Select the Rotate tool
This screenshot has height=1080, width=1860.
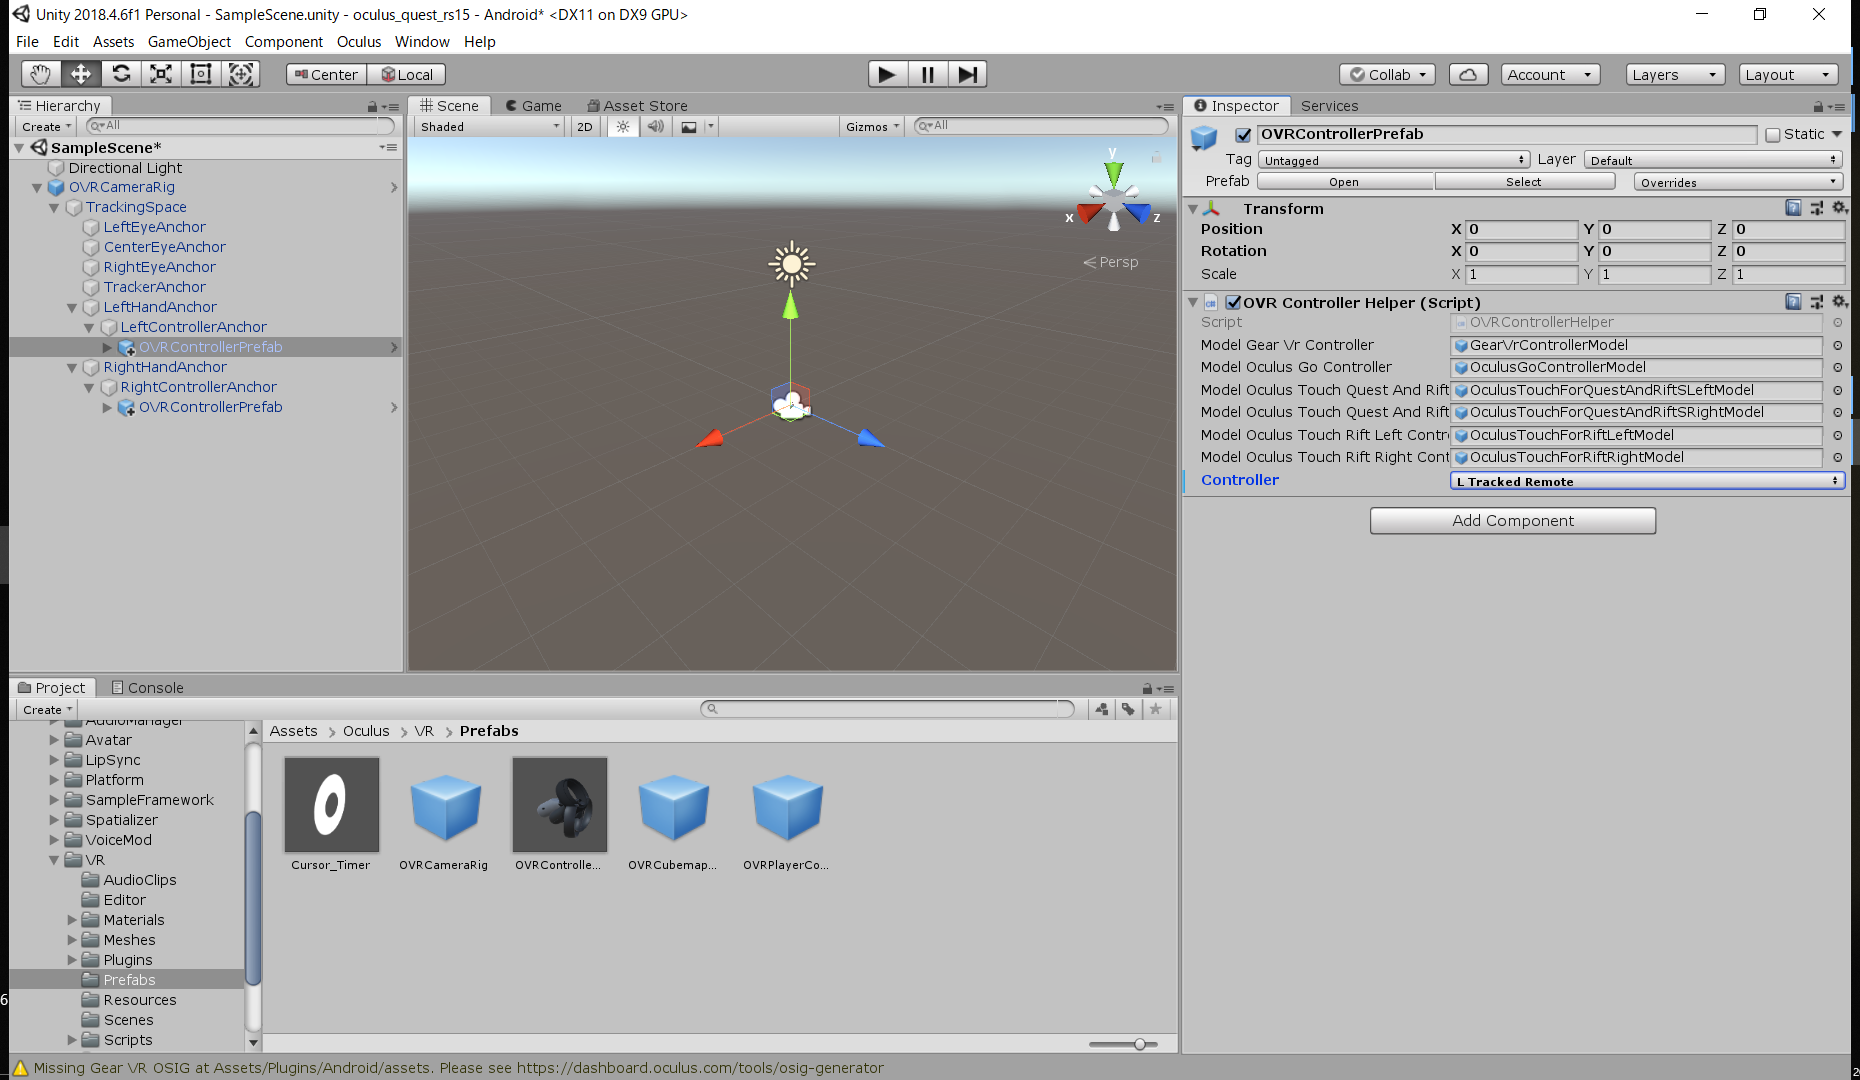[x=121, y=74]
